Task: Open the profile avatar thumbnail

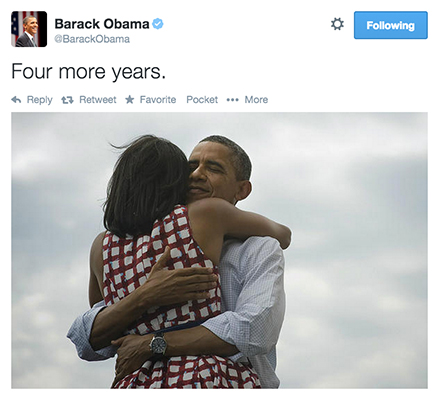Action: coord(29,29)
